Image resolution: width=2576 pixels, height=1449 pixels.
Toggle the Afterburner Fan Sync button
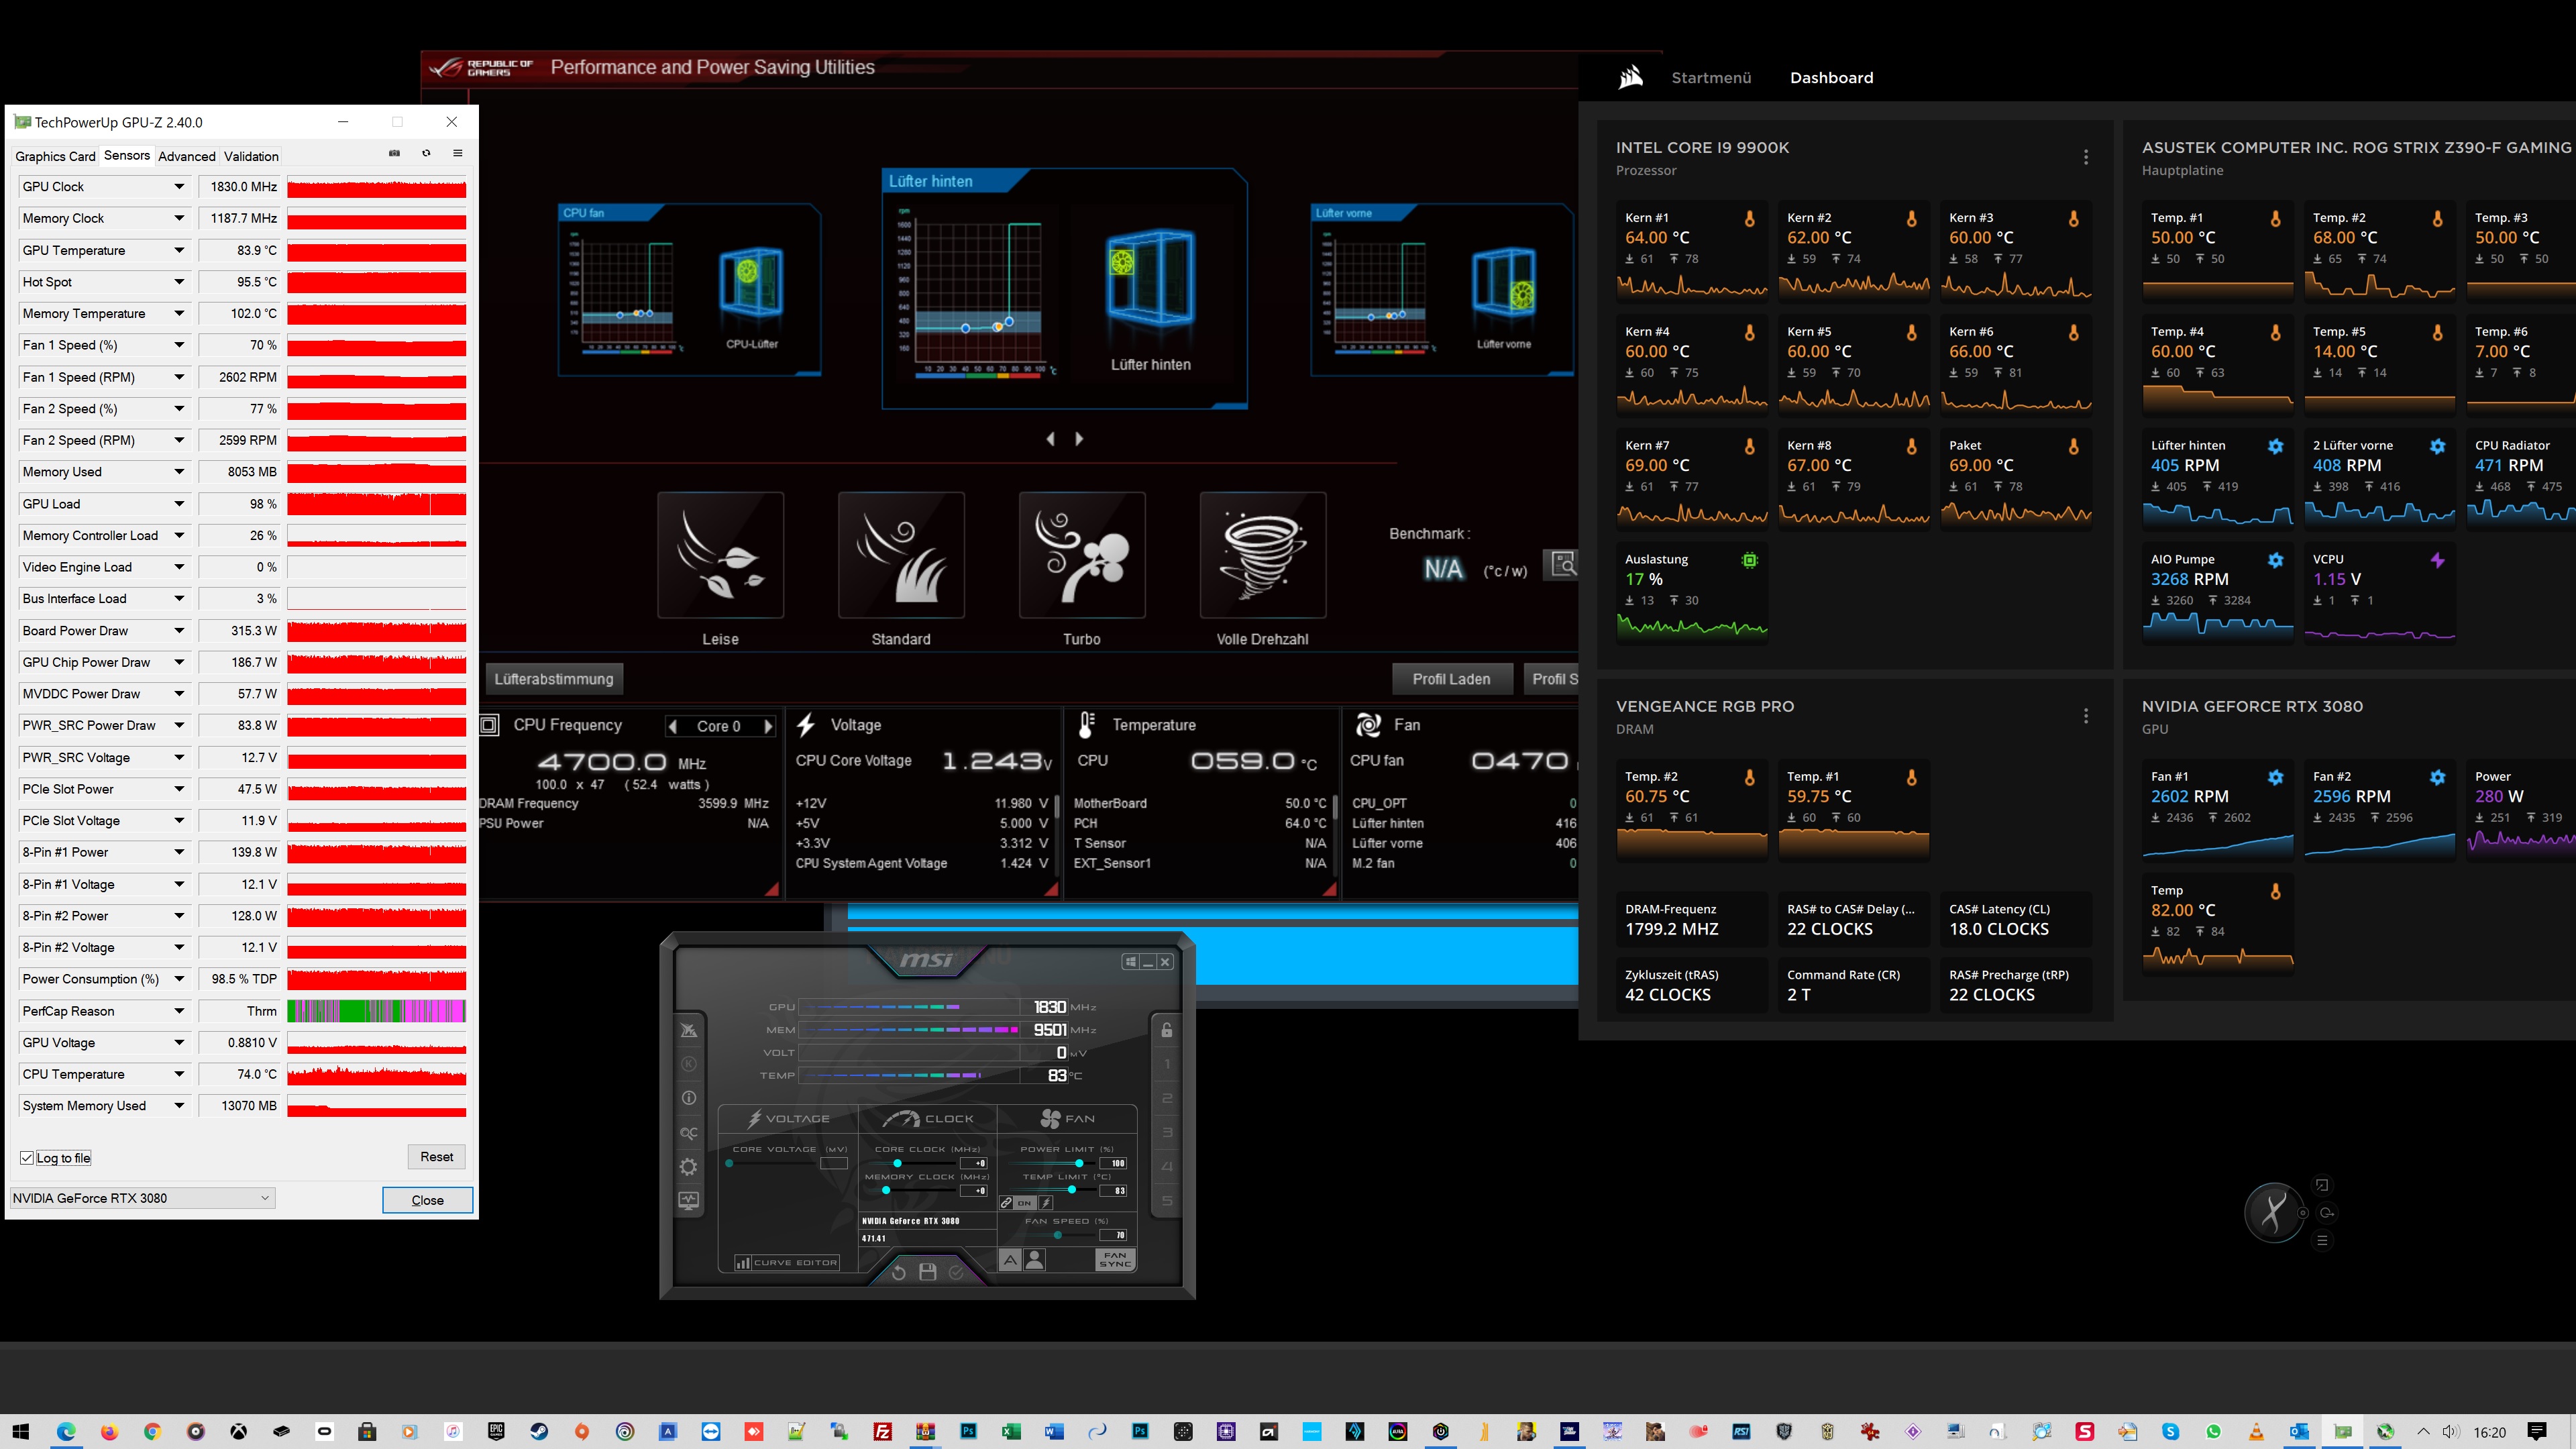click(1115, 1259)
